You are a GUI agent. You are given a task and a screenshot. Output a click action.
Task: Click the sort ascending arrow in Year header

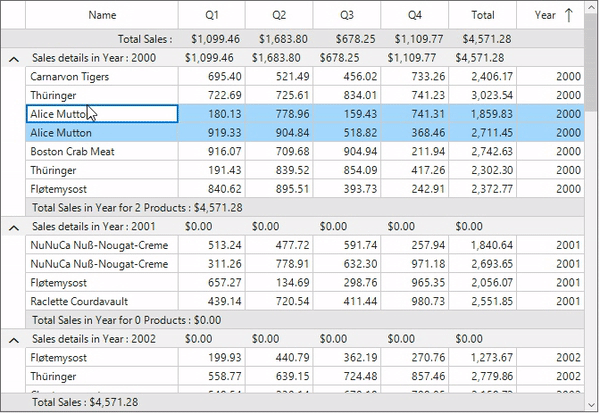click(569, 15)
